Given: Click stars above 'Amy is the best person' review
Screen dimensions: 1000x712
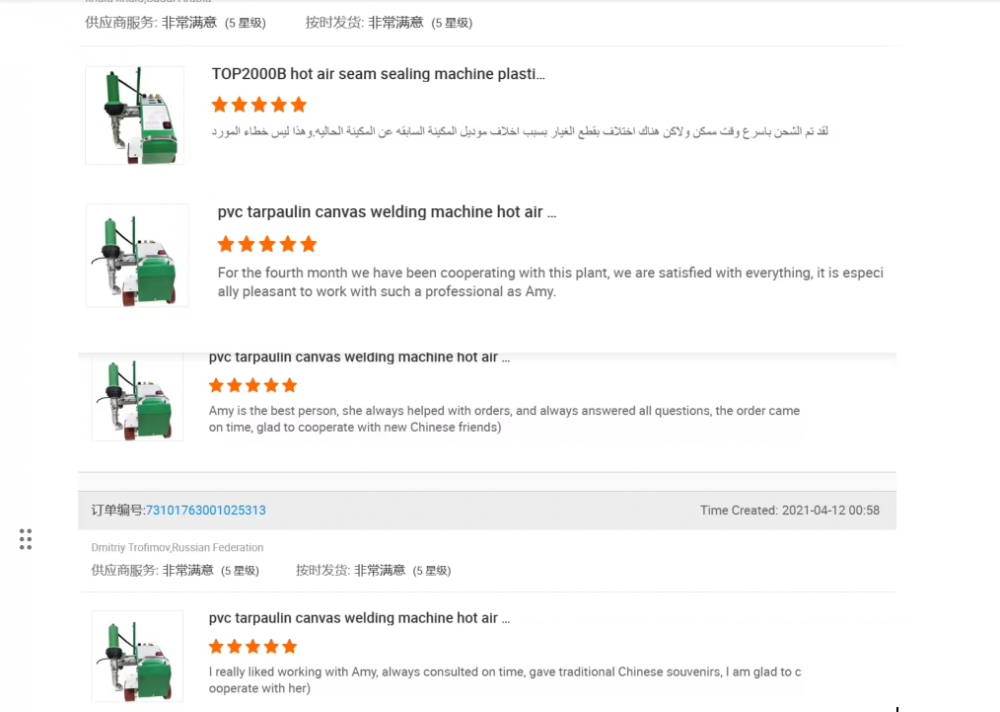Looking at the screenshot, I should coord(253,385).
